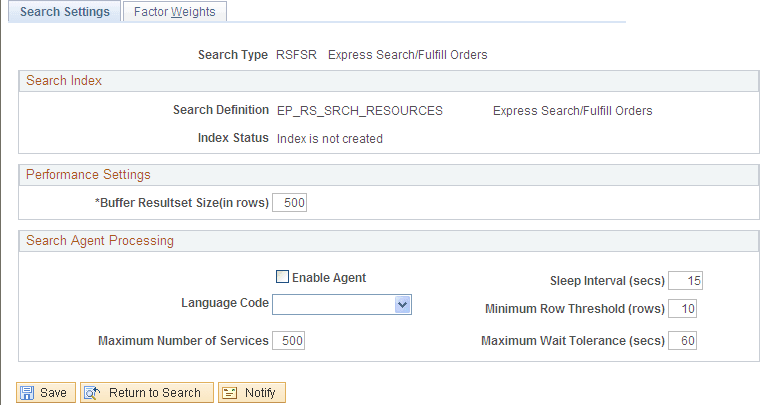The image size is (767, 405).
Task: Click the EP_RS_SRCH_RESOURCES search definition value
Action: click(360, 111)
